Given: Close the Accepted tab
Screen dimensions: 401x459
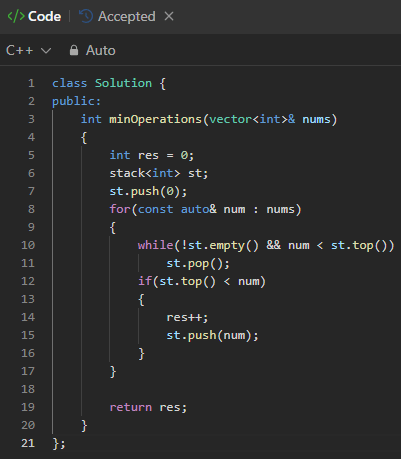Looking at the screenshot, I should click(169, 16).
